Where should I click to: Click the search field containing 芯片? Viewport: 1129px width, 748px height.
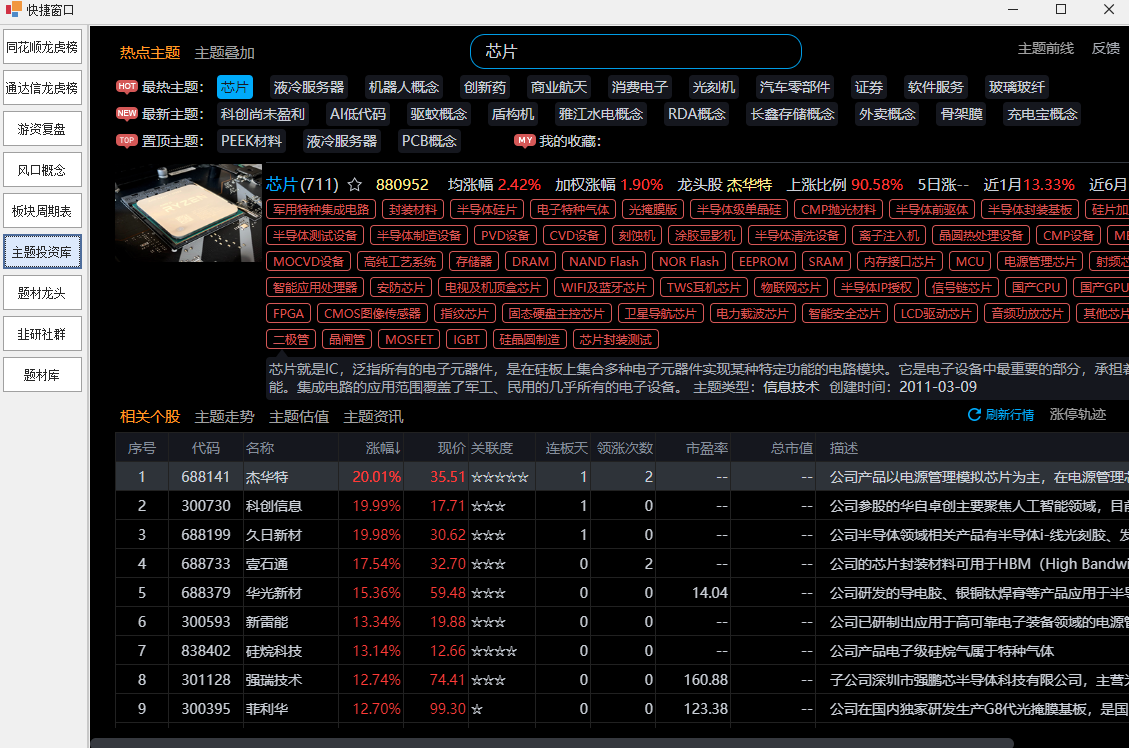coord(635,52)
